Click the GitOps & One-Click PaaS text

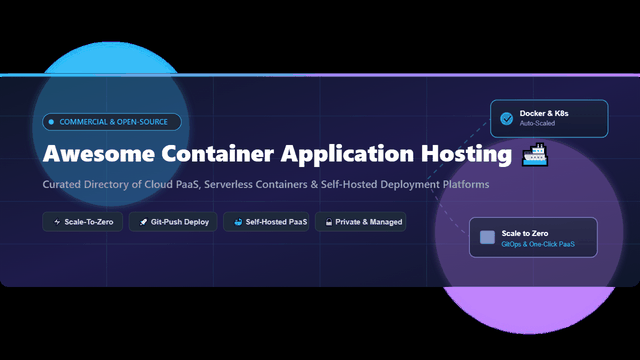(538, 244)
